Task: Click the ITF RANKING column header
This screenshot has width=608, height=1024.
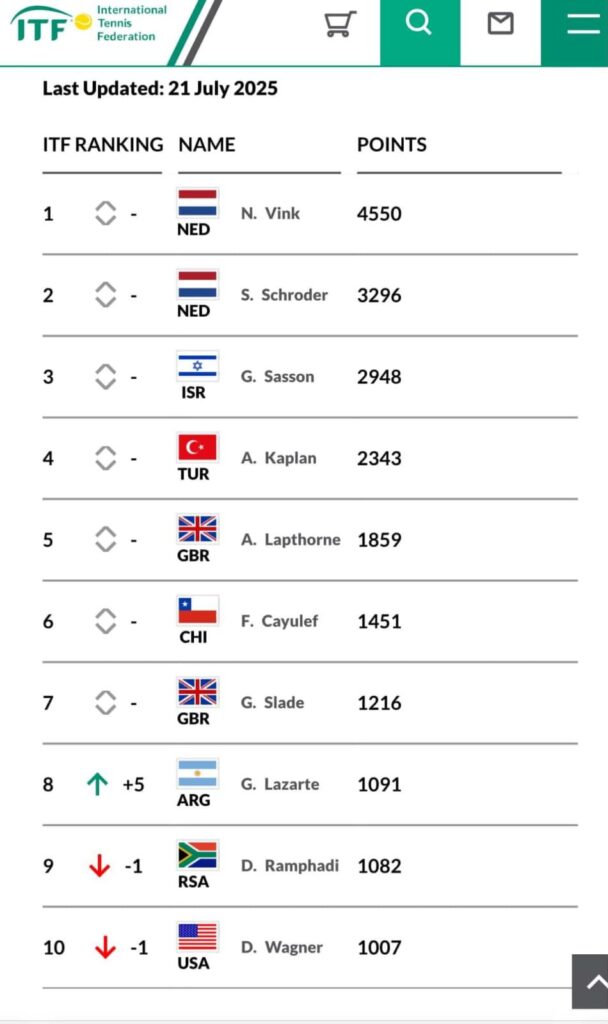Action: 103,144
